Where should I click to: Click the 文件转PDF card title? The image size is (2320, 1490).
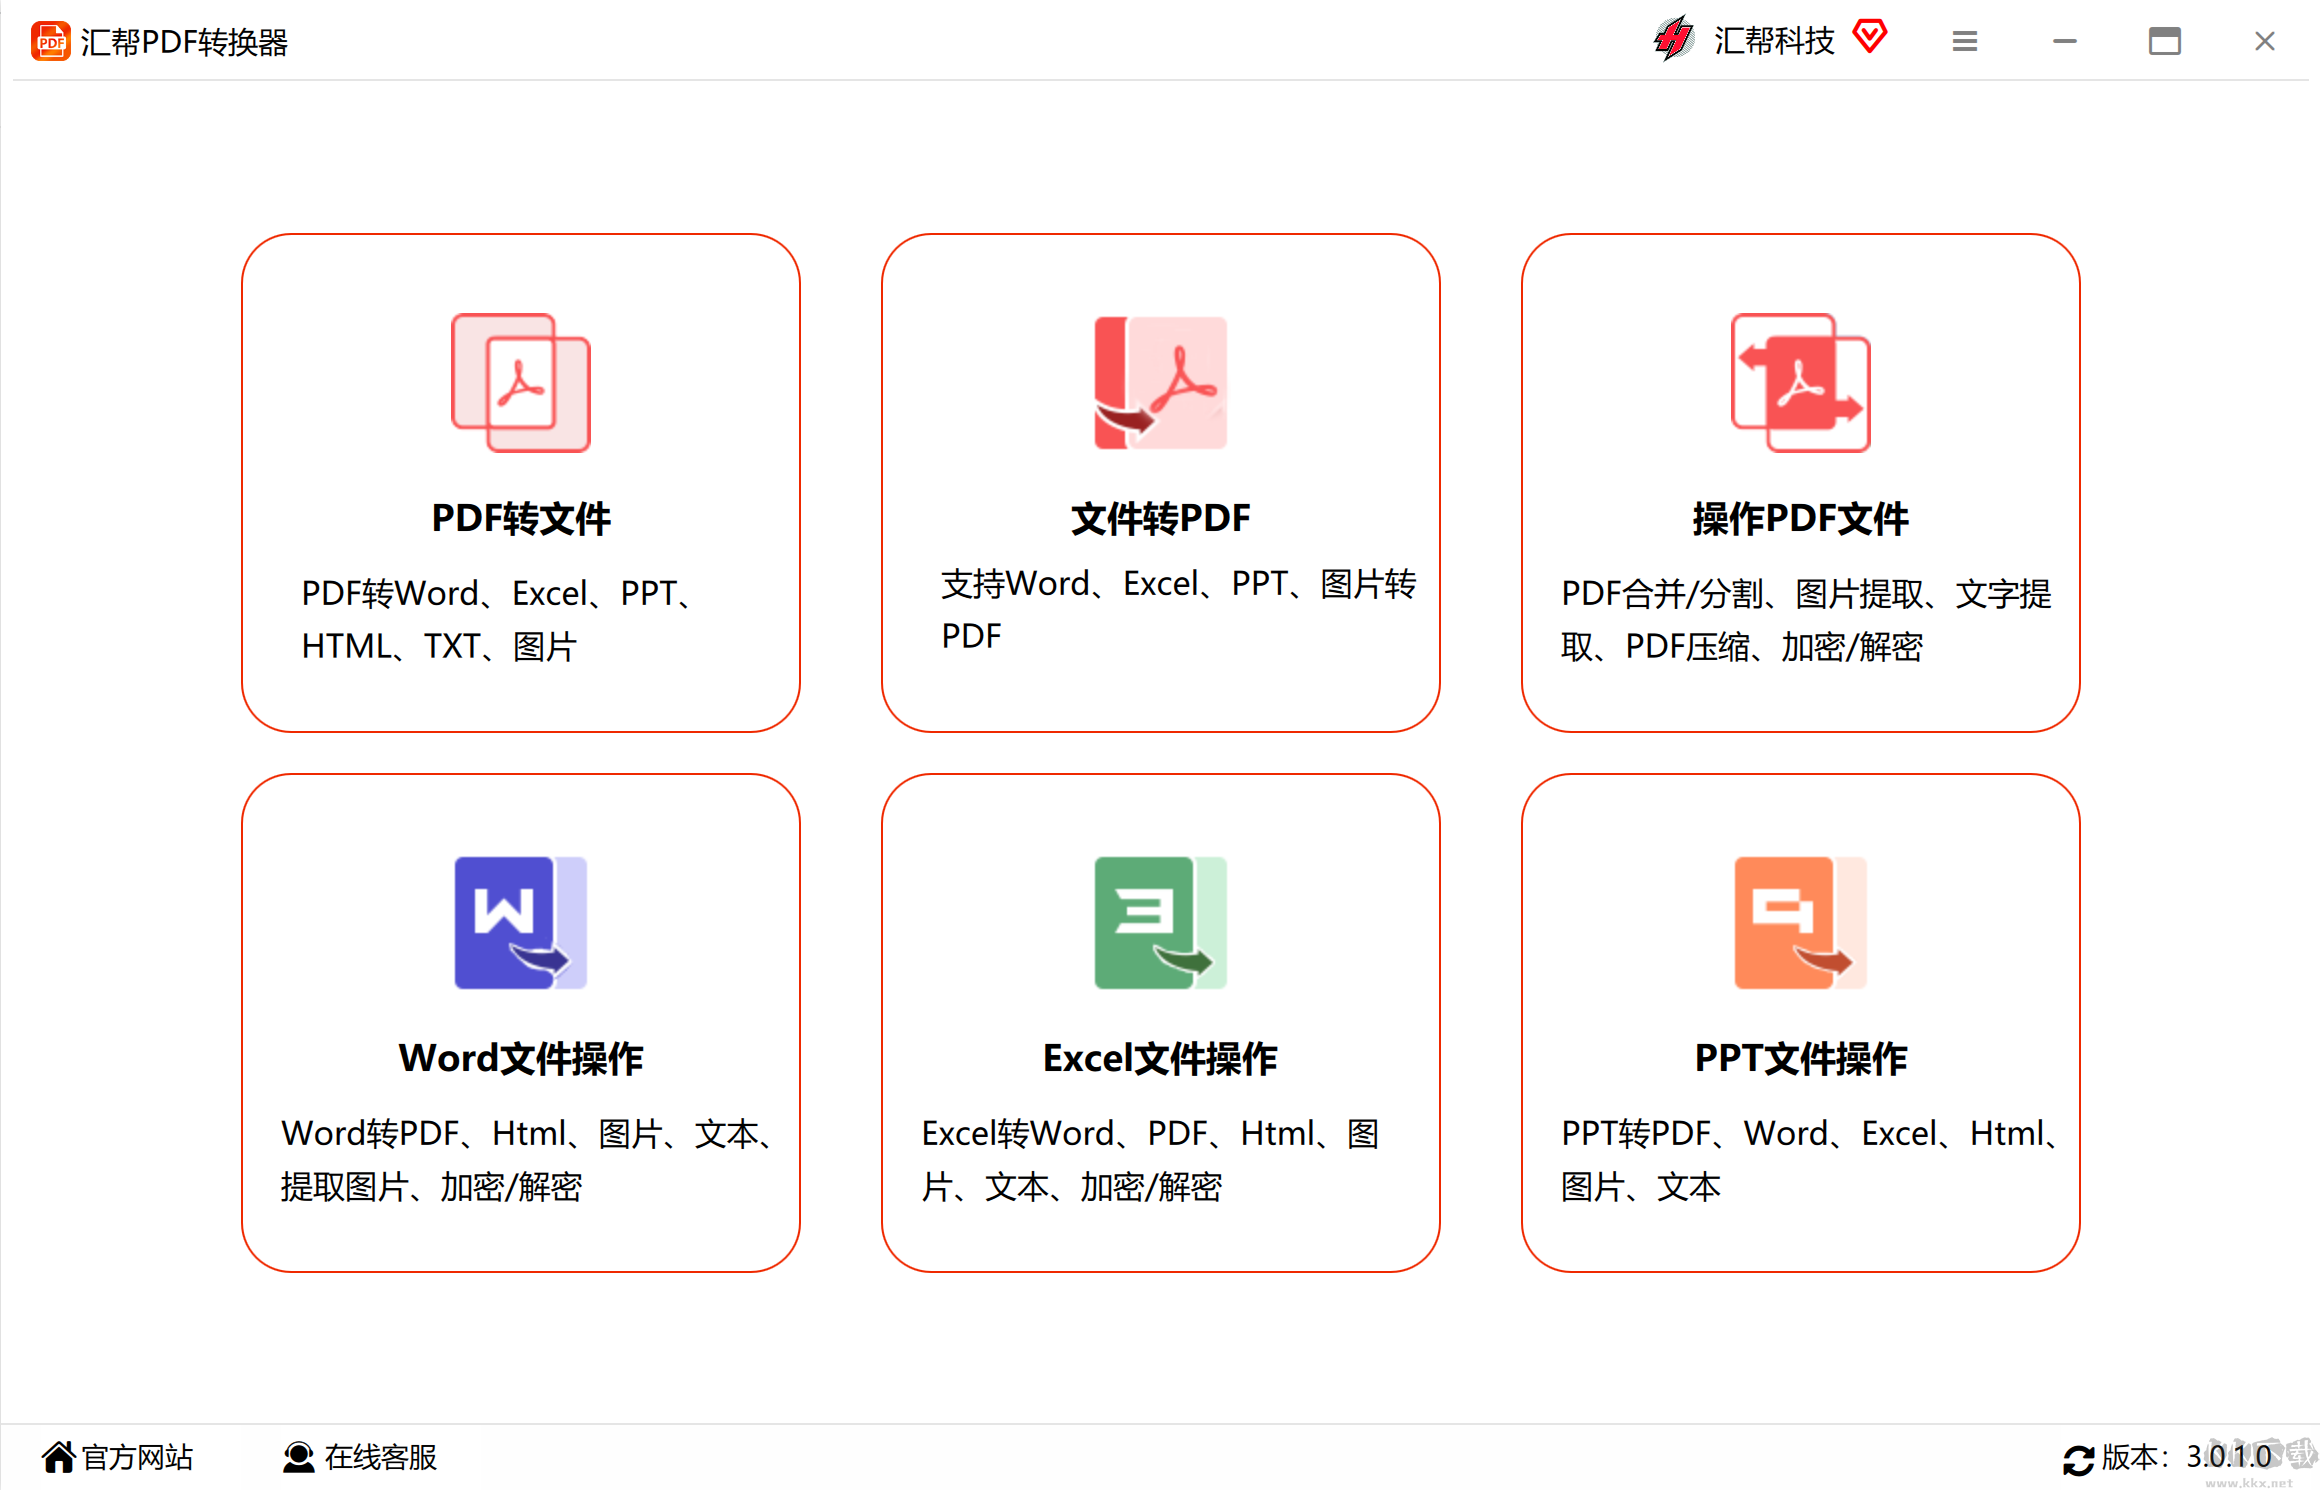click(1160, 518)
